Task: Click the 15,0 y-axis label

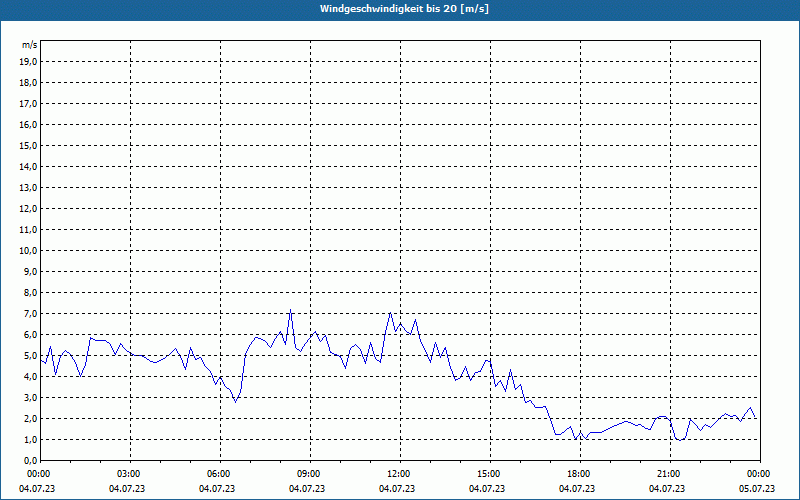Action: pyautogui.click(x=28, y=145)
